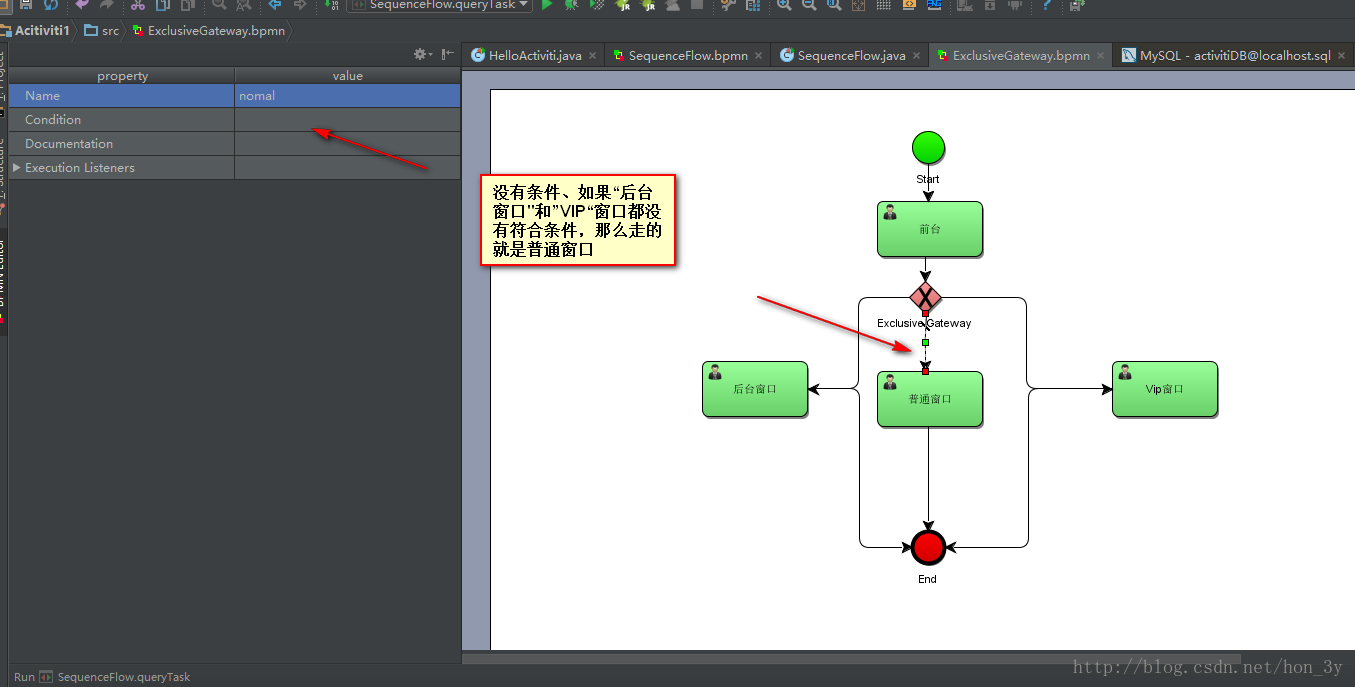This screenshot has height=687, width=1355.
Task: Zoom in on the BPMN diagram
Action: (x=784, y=4)
